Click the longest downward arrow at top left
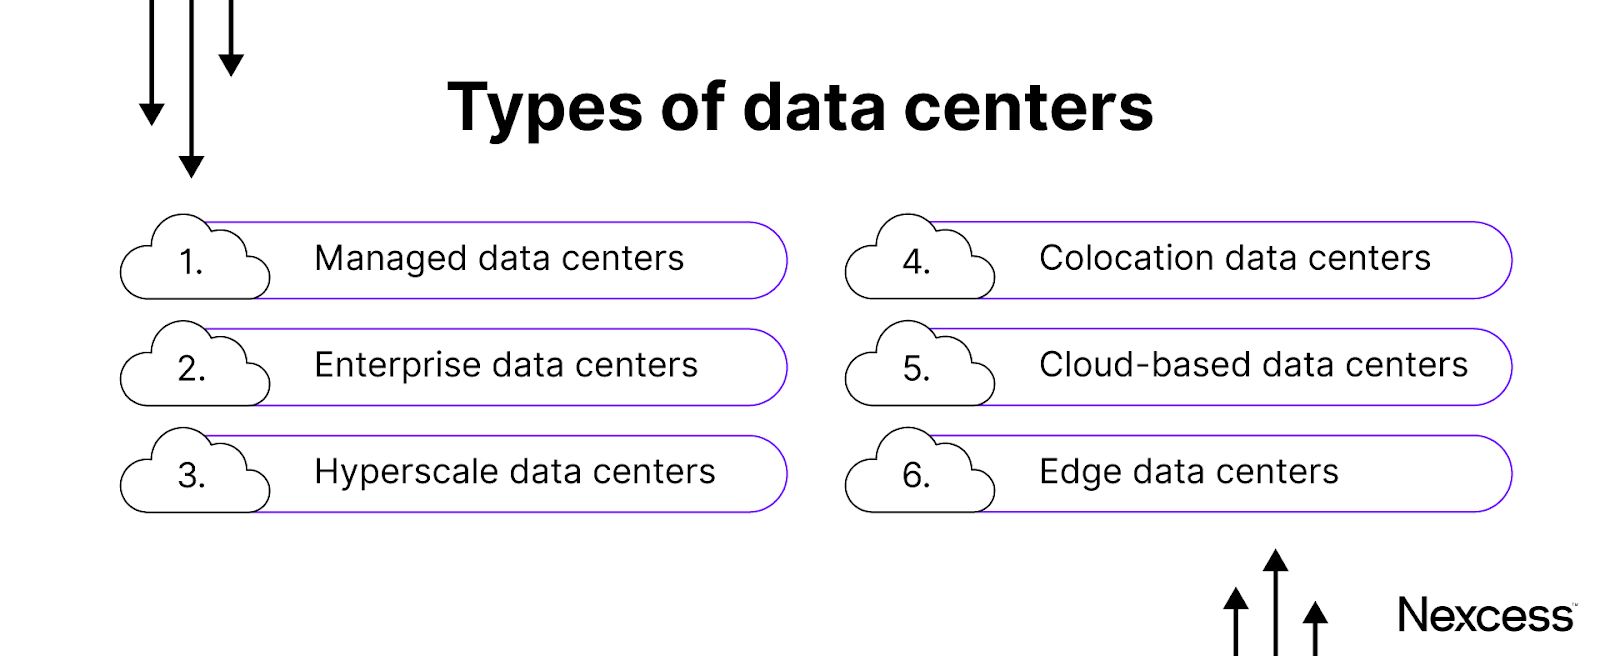The image size is (1600, 656). [x=191, y=89]
